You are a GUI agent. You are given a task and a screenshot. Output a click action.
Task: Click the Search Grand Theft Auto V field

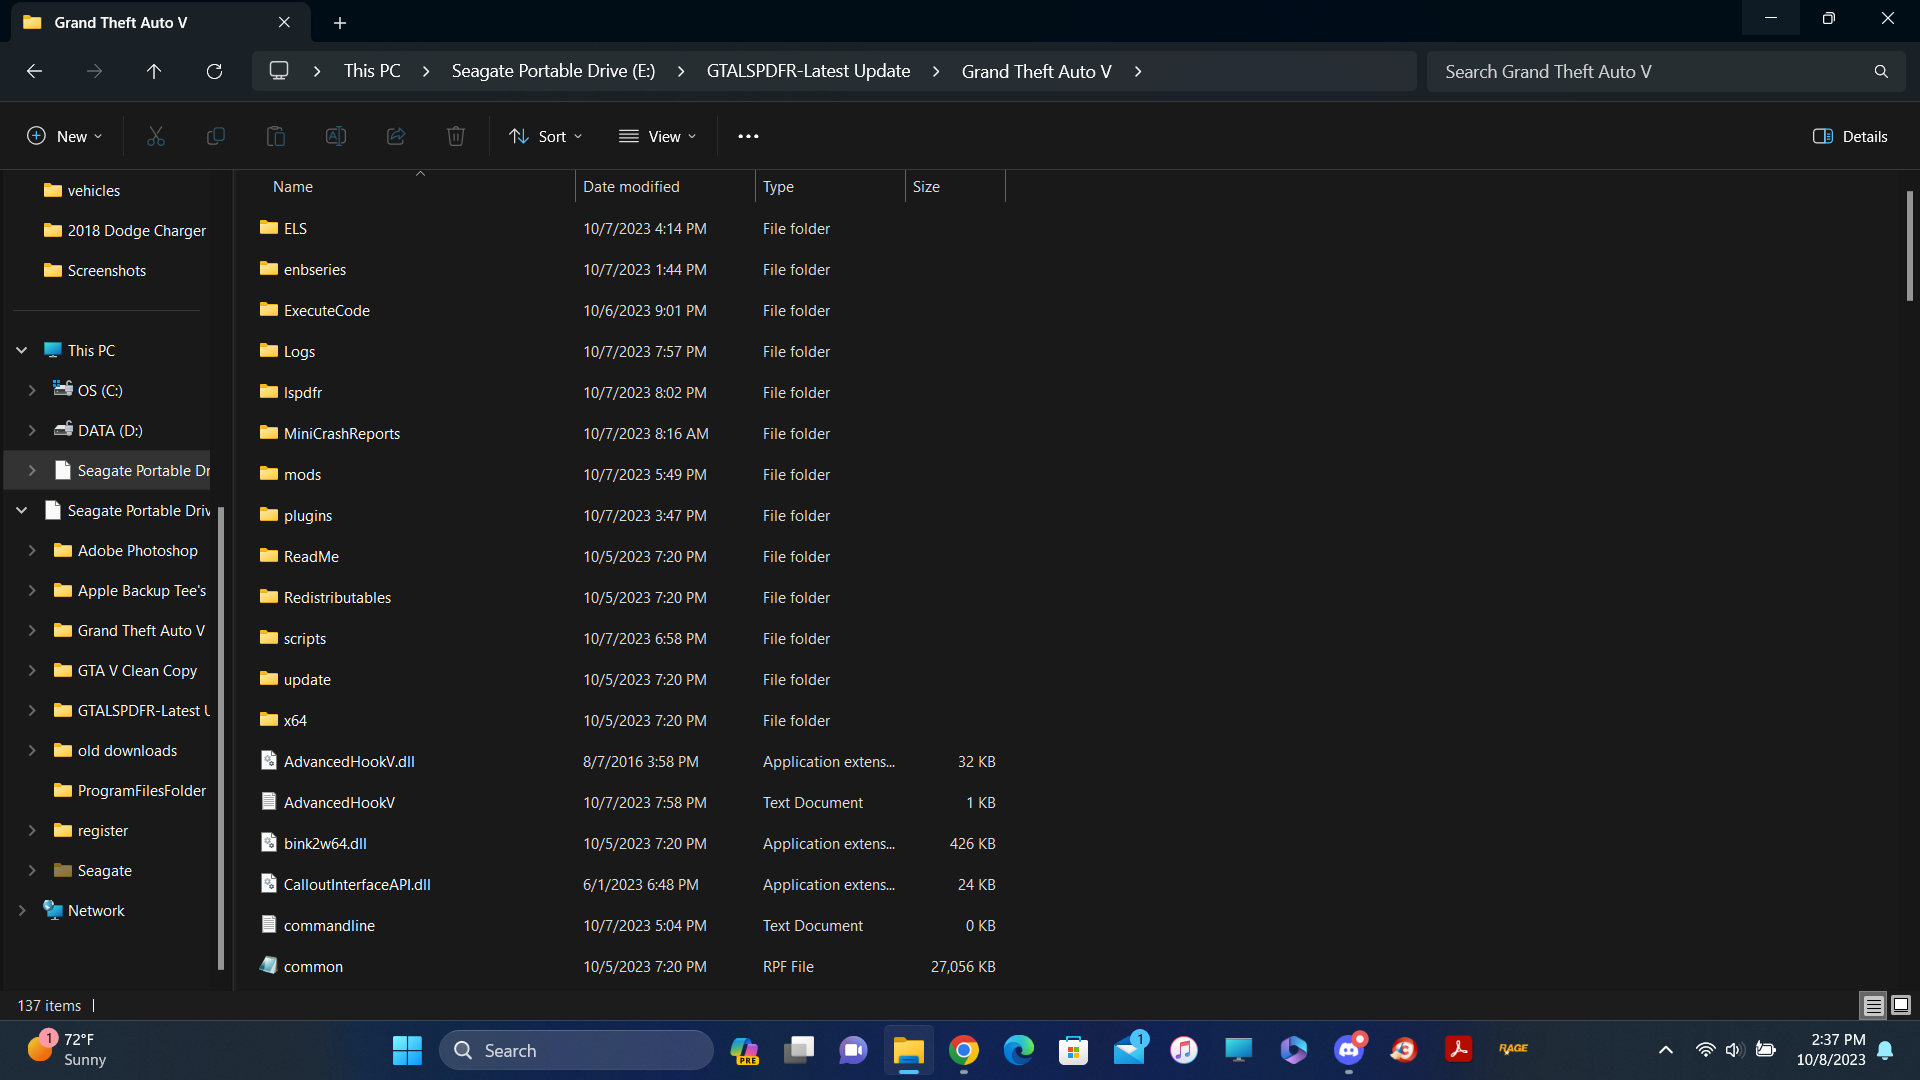pos(1650,72)
